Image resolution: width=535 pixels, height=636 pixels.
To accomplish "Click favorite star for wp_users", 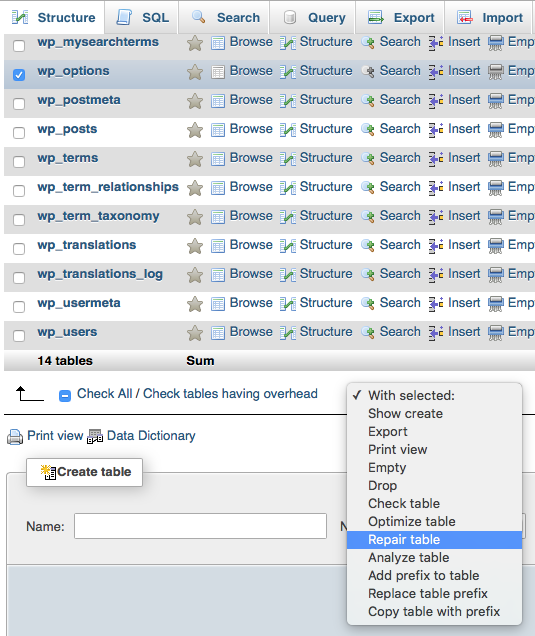I will click(x=195, y=333).
